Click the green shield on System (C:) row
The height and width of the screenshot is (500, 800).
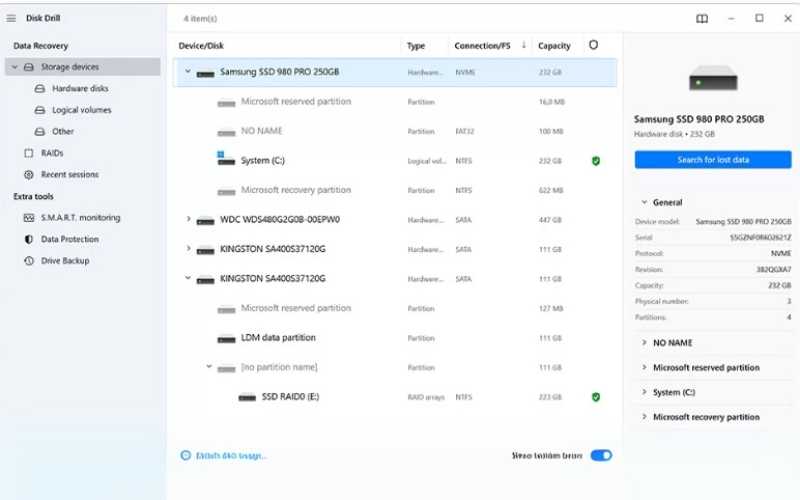click(x=595, y=161)
